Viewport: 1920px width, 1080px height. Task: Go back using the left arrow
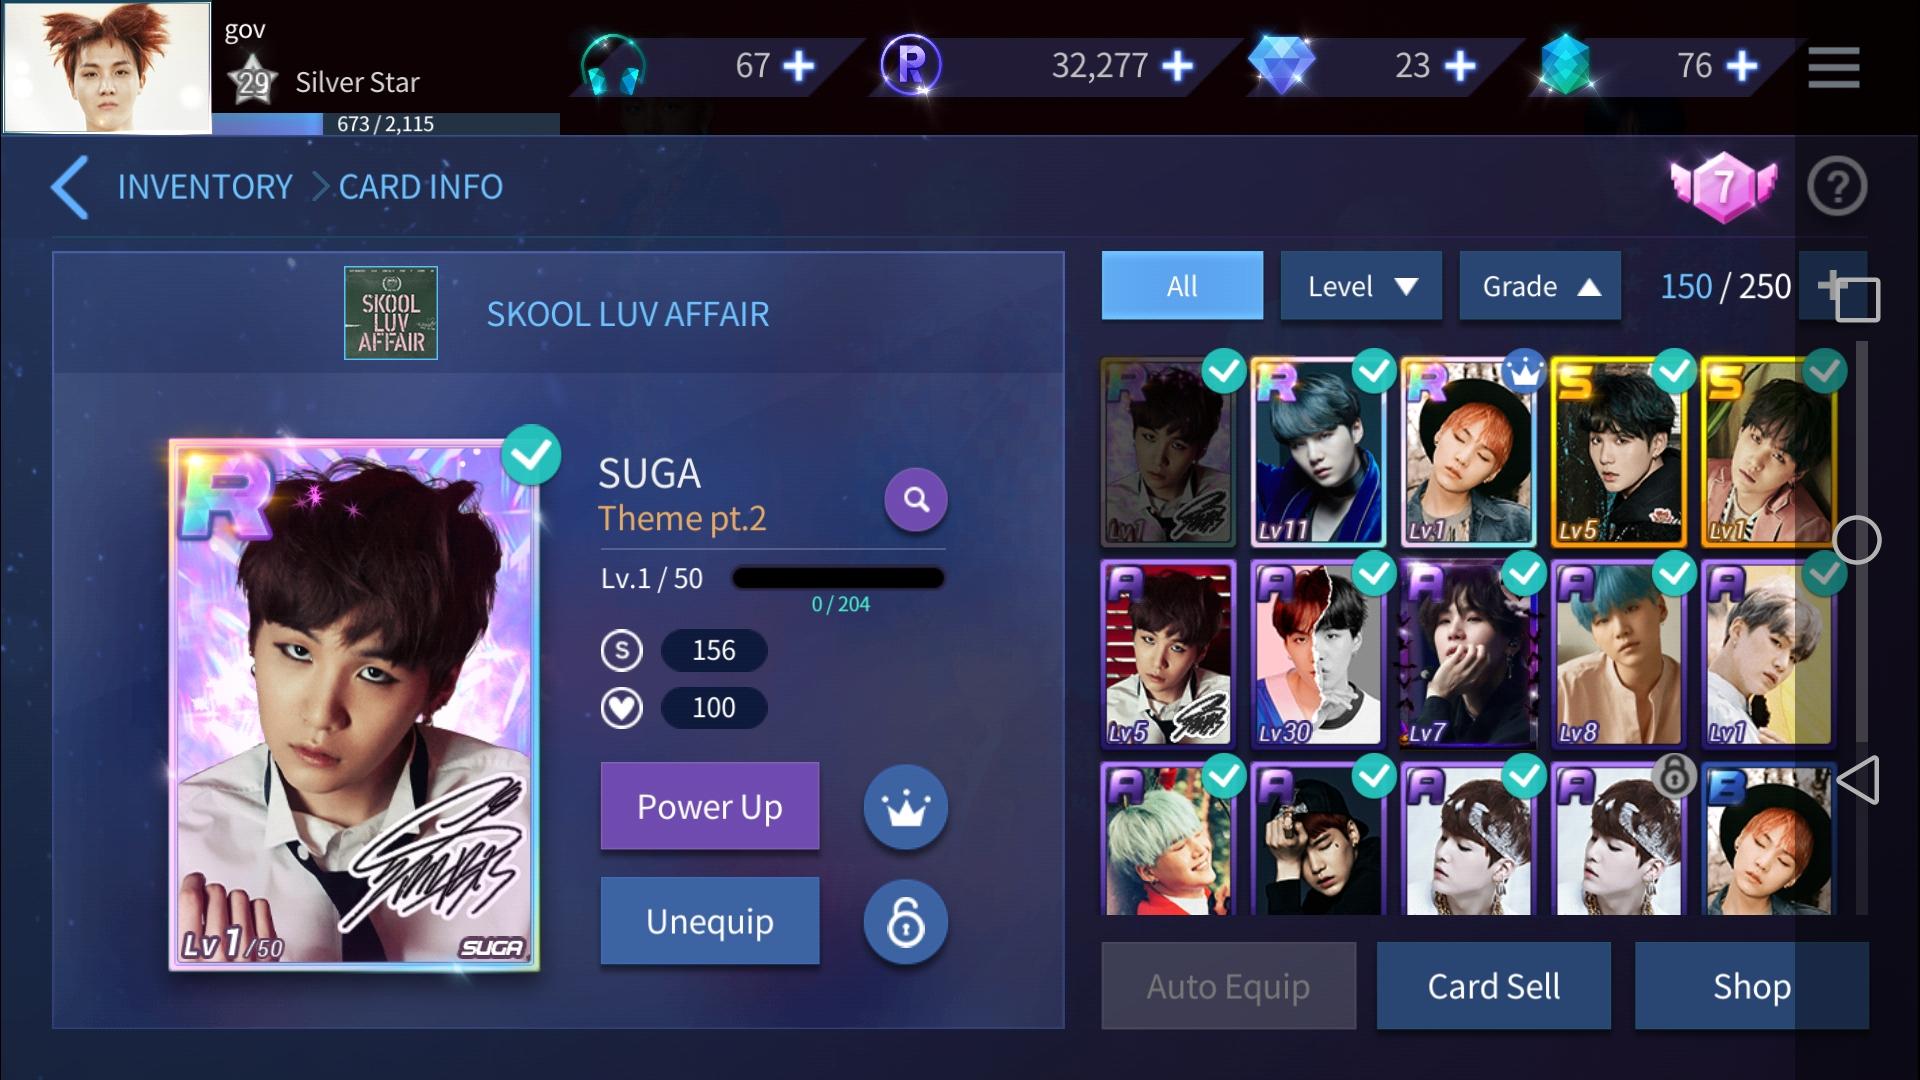(70, 187)
